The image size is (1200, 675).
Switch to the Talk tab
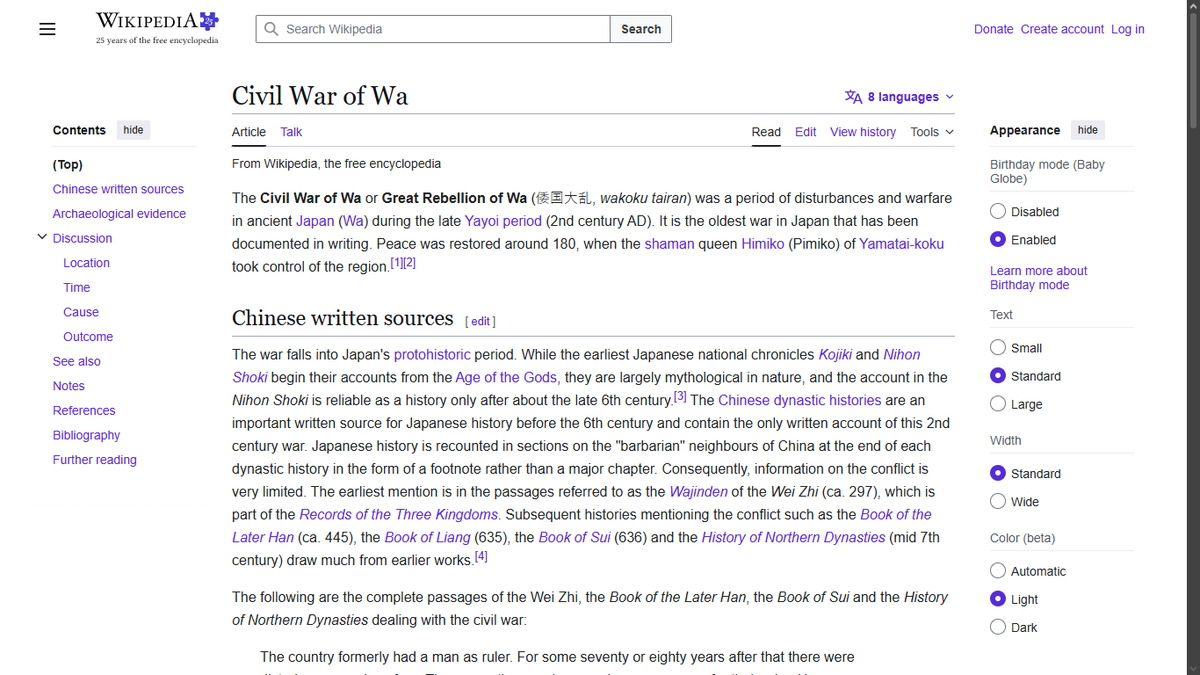(291, 132)
